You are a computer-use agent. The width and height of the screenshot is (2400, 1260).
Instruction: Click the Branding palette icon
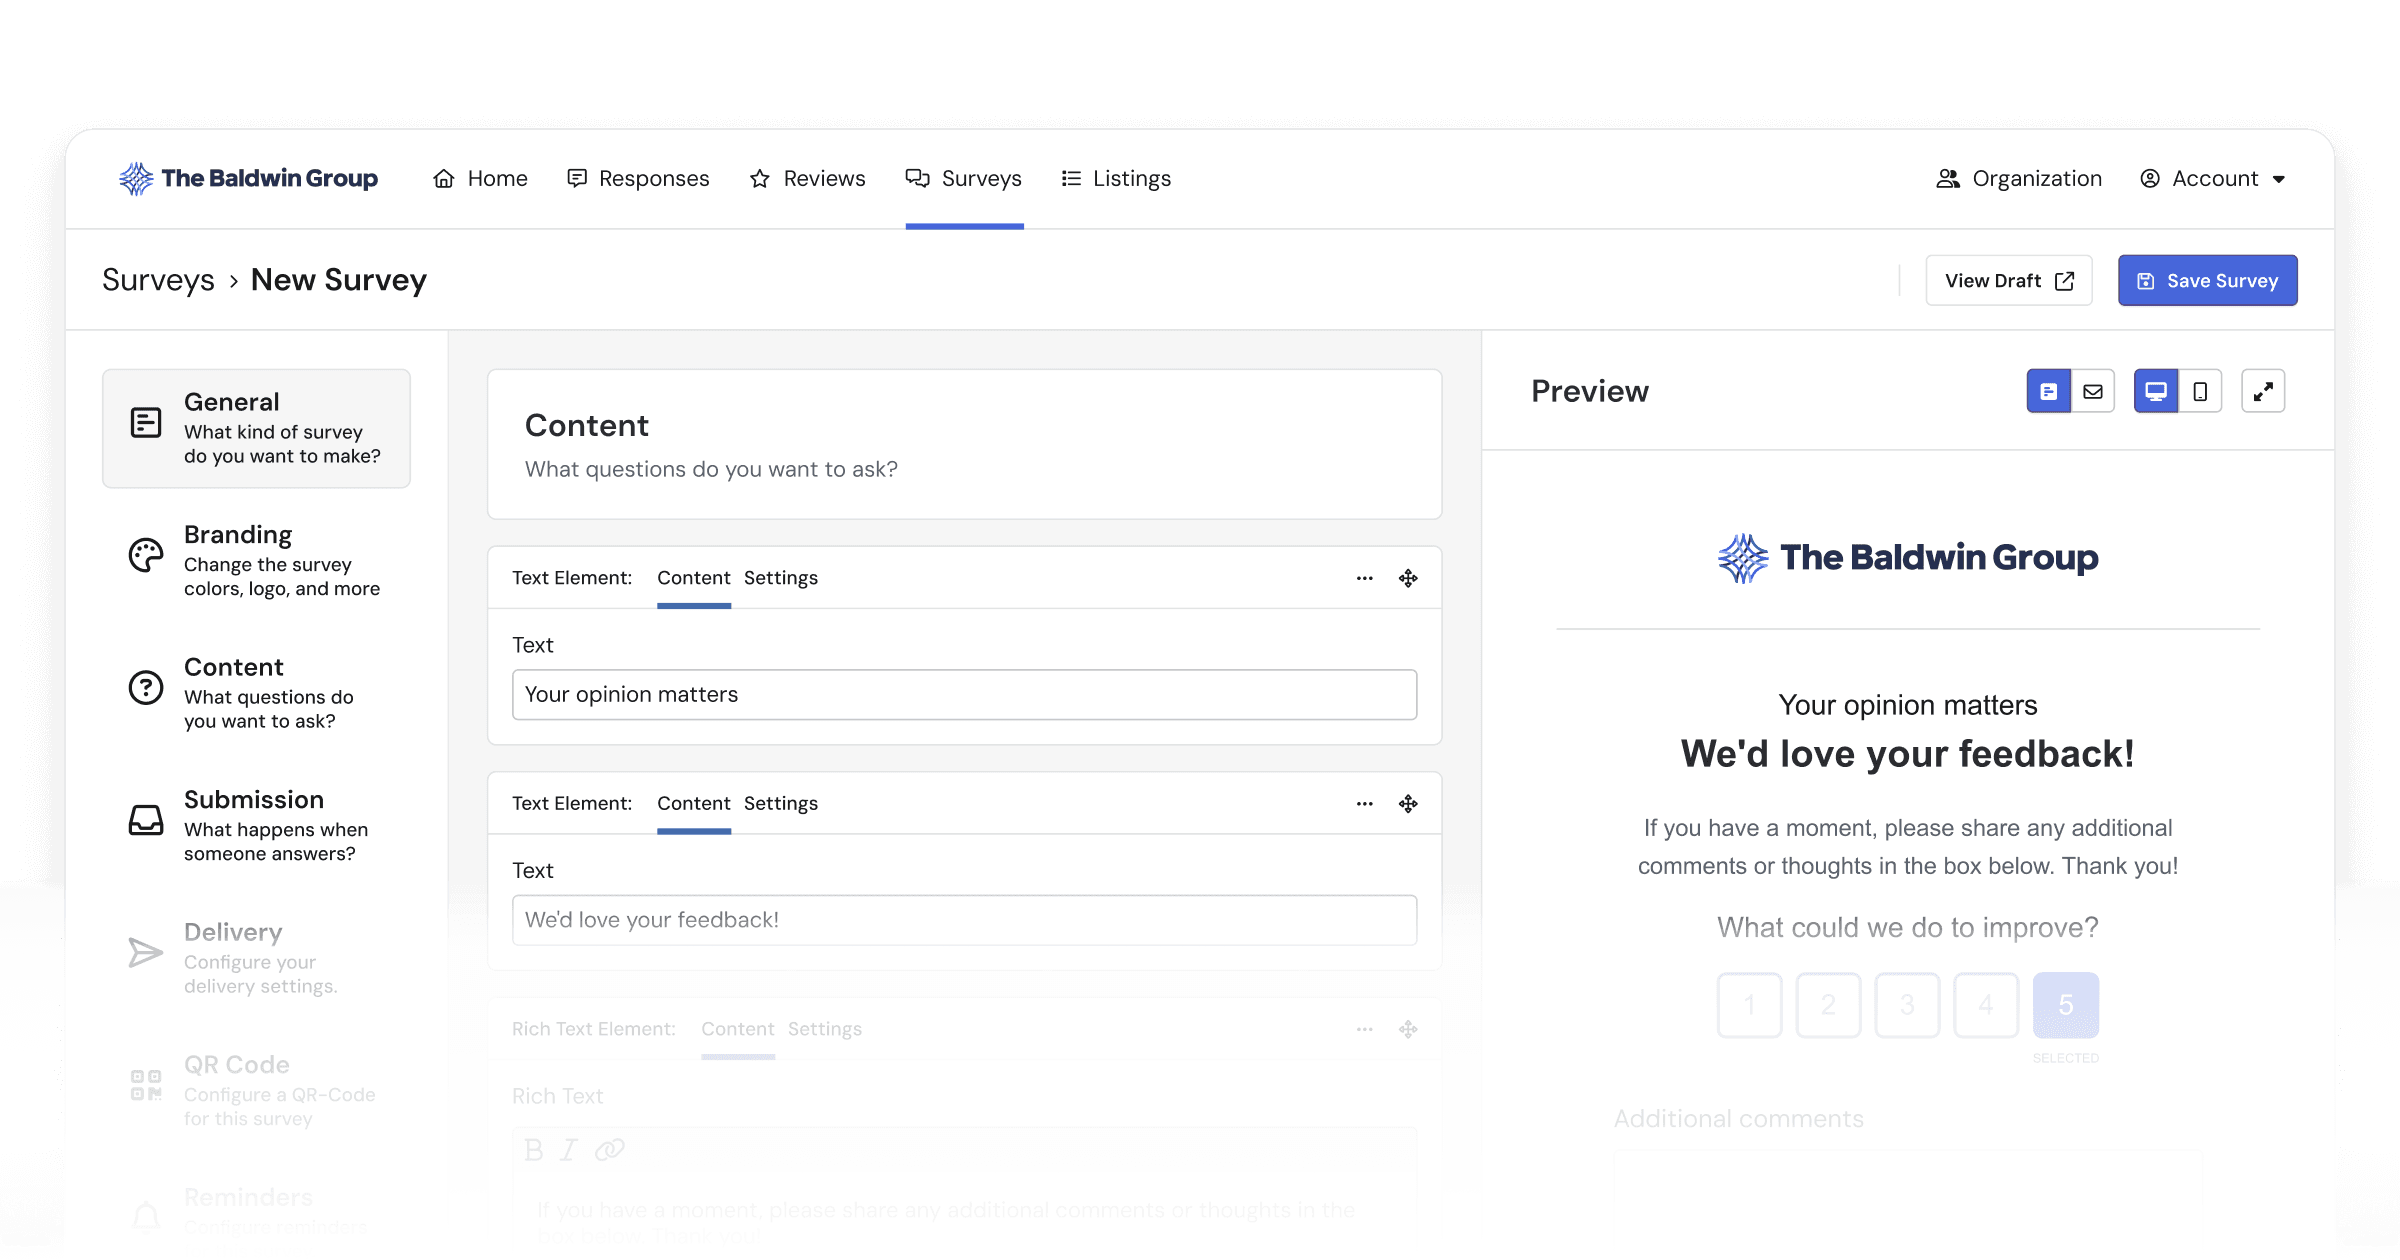(146, 555)
